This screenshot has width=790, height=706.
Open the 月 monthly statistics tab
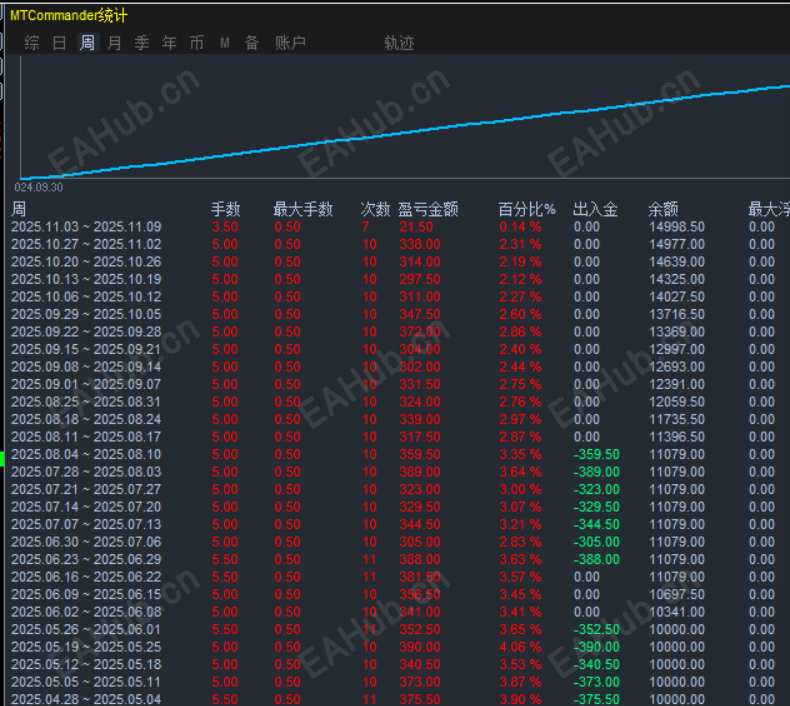pos(114,43)
